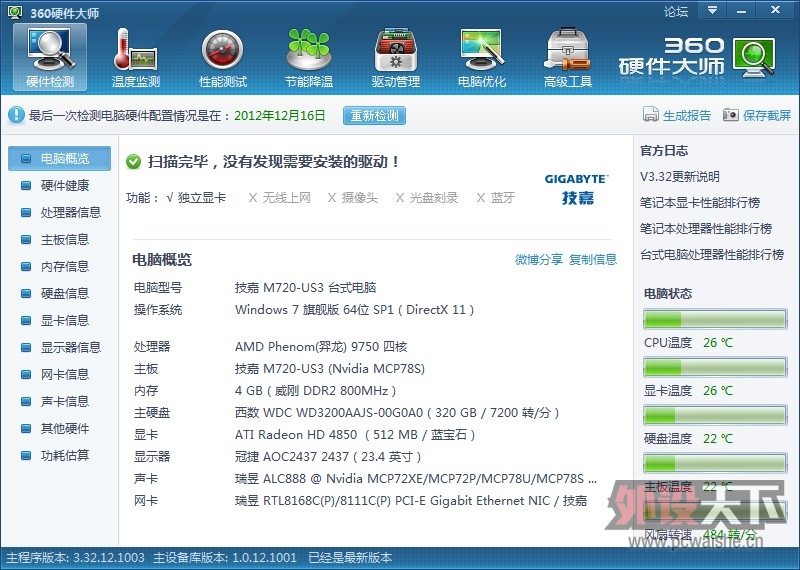
Task: Click the 摄像头 feature label
Action: 360,197
